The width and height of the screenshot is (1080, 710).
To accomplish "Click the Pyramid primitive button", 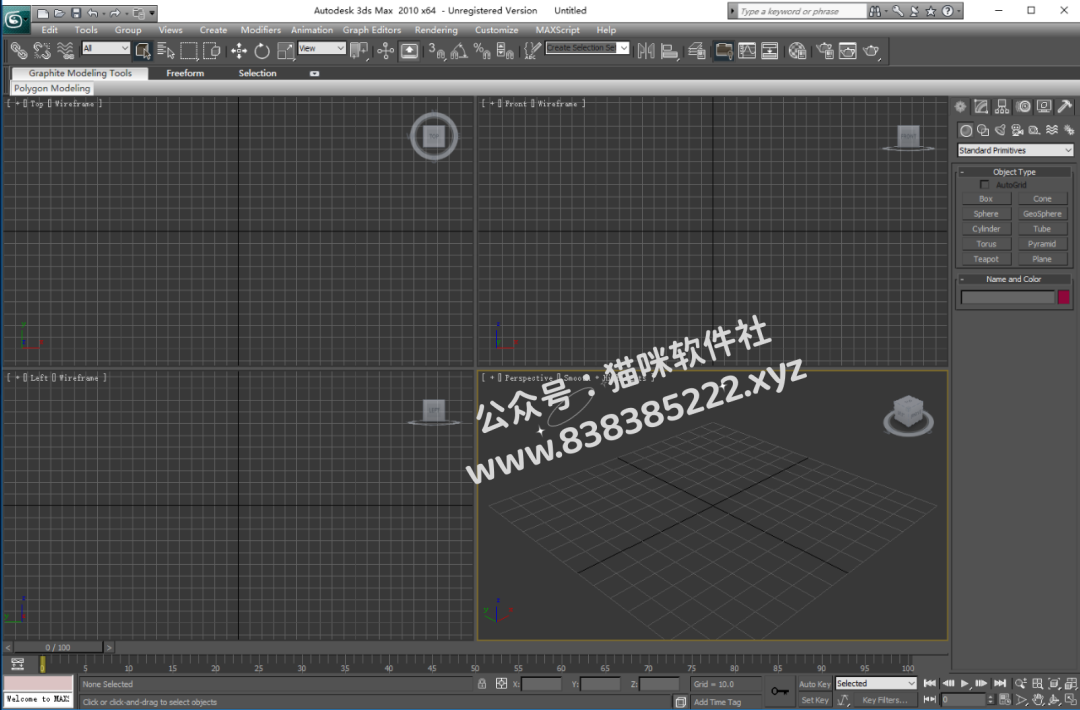I will click(x=1042, y=244).
